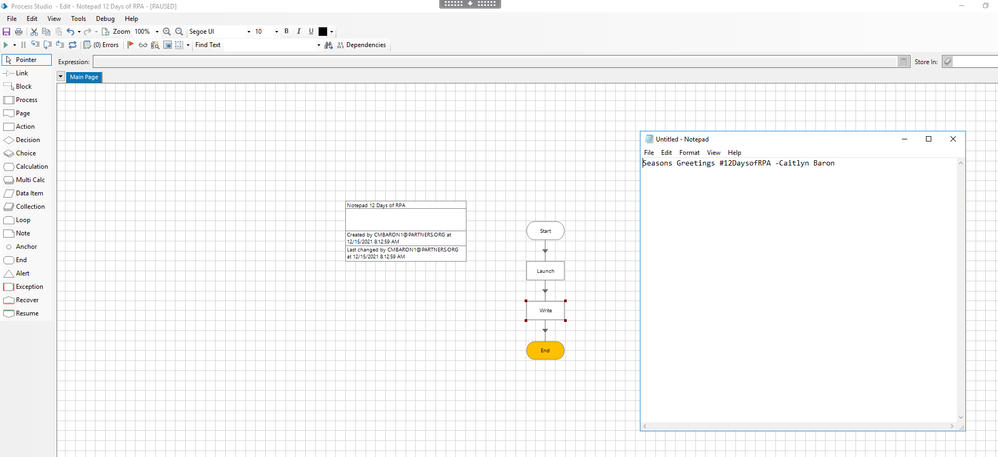Open the Debug menu
Viewport: 998px width, 457px height.
click(x=106, y=19)
